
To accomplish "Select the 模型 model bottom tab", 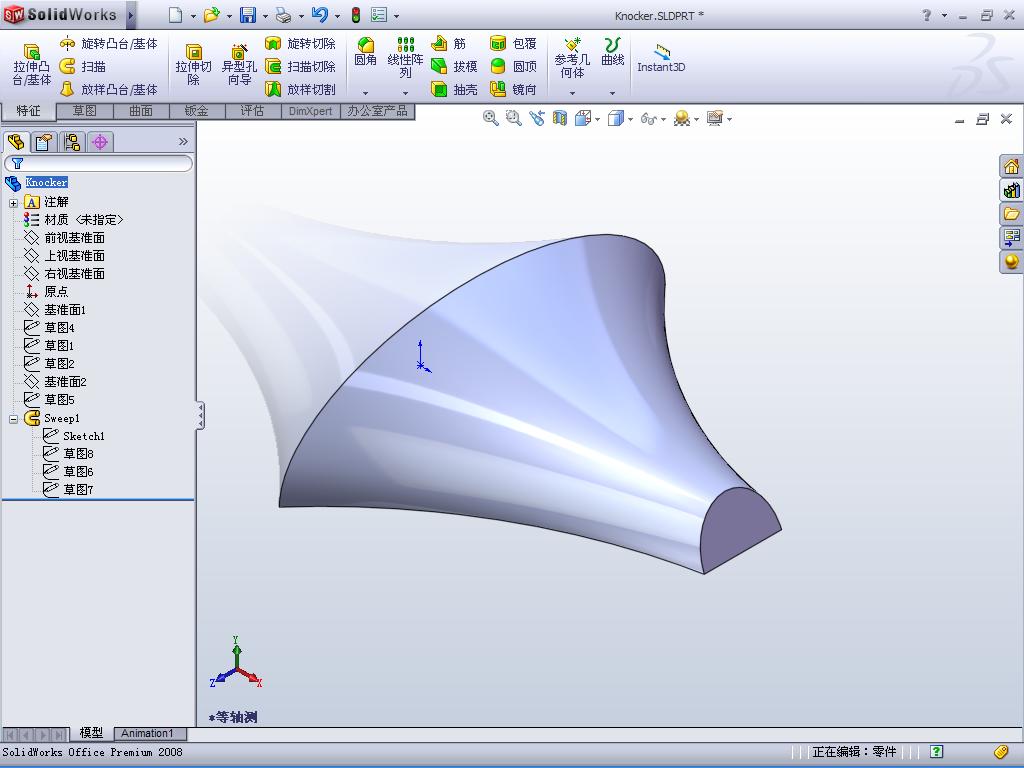I will (91, 733).
